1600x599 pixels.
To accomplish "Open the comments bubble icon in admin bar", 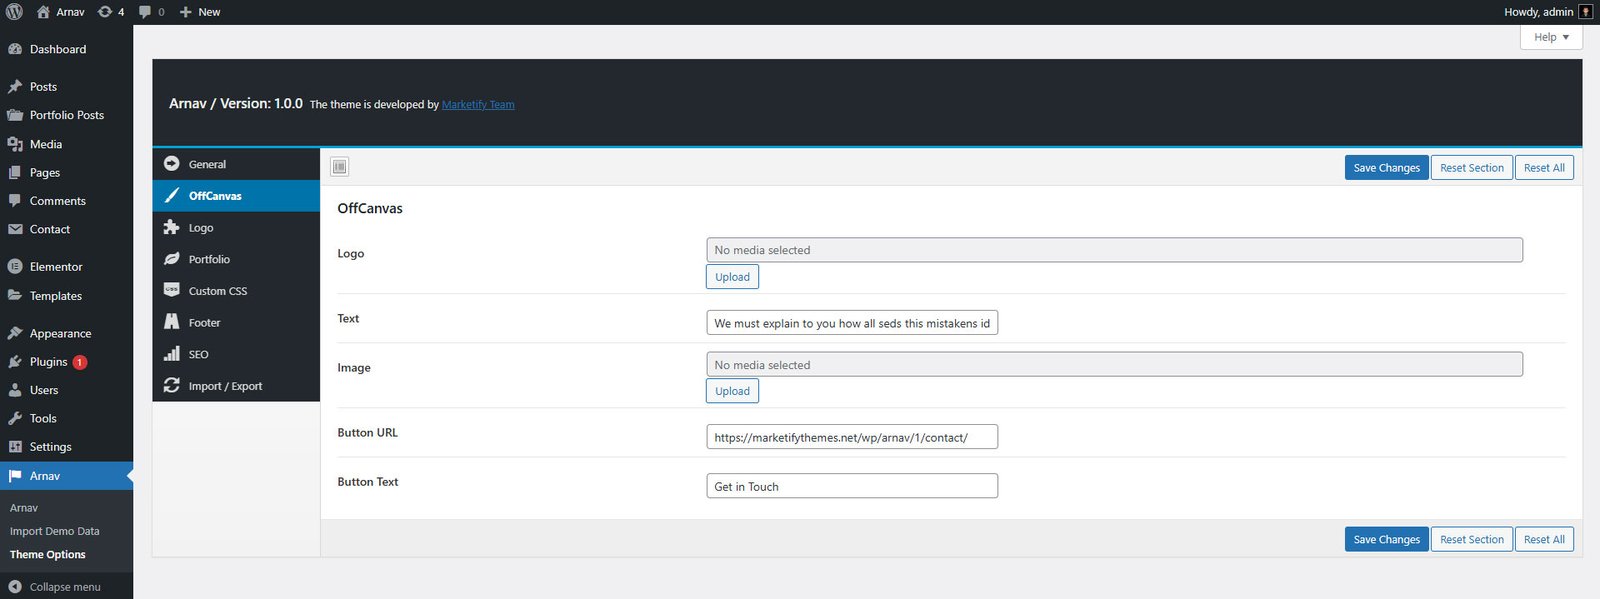I will pyautogui.click(x=146, y=12).
